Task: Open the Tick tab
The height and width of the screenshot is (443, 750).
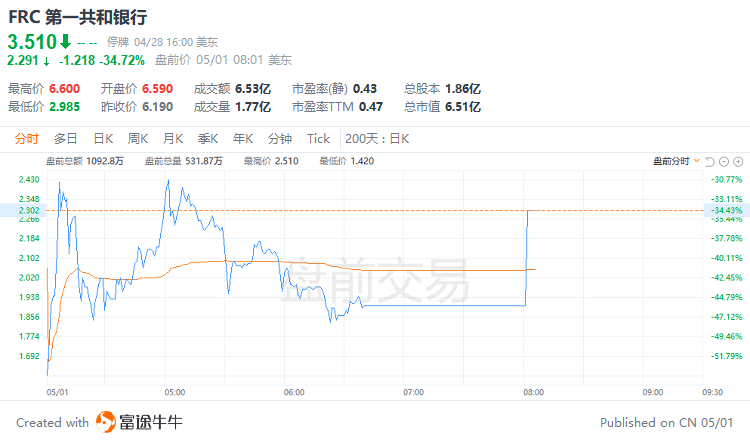Action: (x=319, y=139)
